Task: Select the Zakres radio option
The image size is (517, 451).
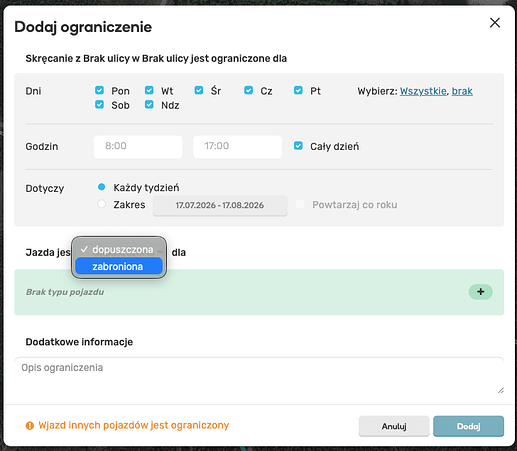Action: click(101, 204)
